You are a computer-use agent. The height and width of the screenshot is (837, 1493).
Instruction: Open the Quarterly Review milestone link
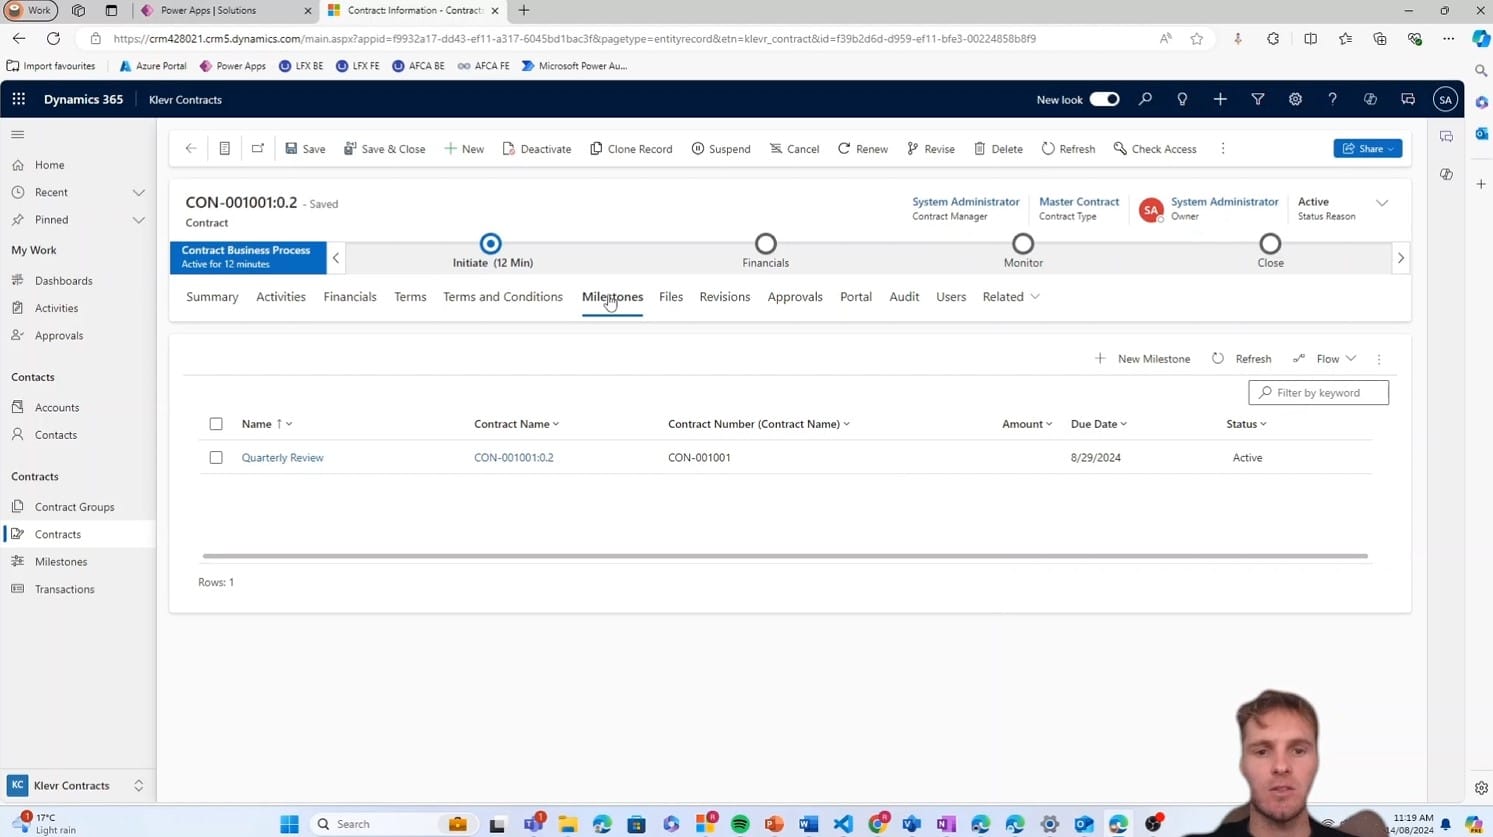pyautogui.click(x=283, y=458)
